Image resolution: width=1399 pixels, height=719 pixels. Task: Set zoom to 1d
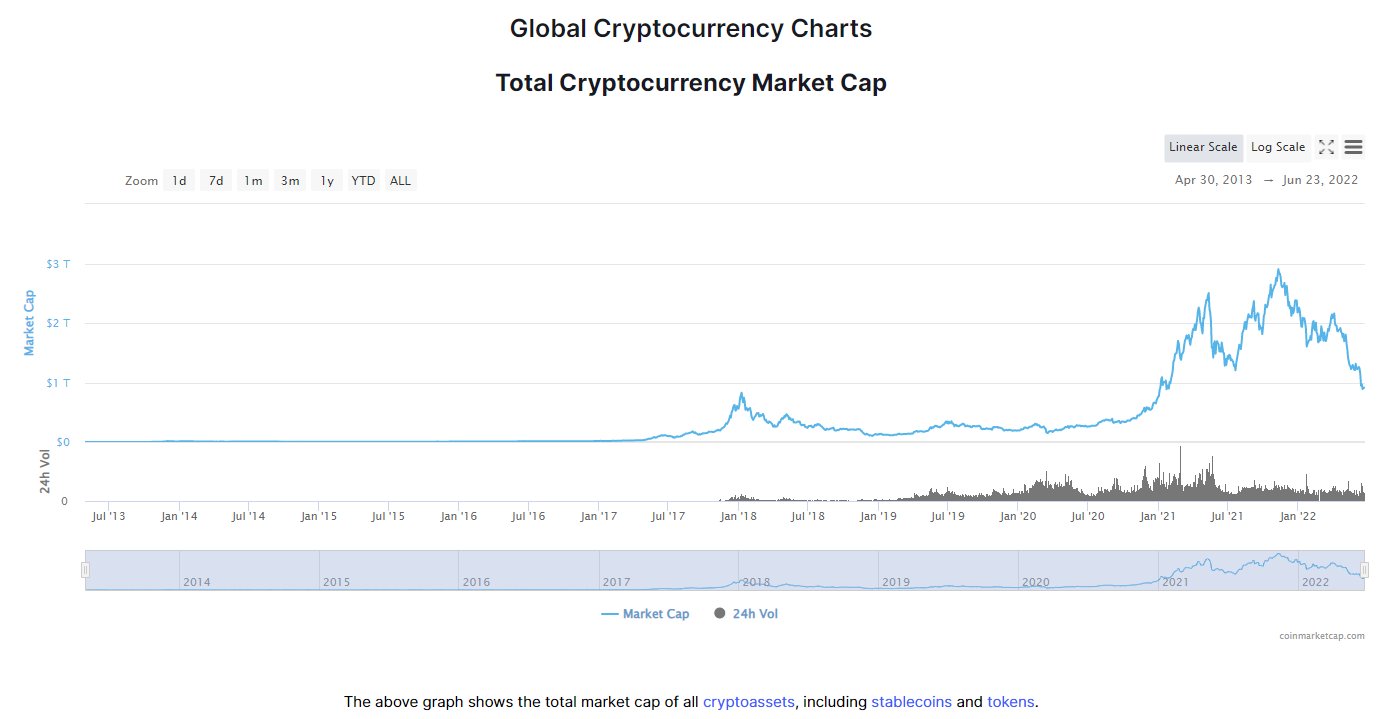coord(179,181)
